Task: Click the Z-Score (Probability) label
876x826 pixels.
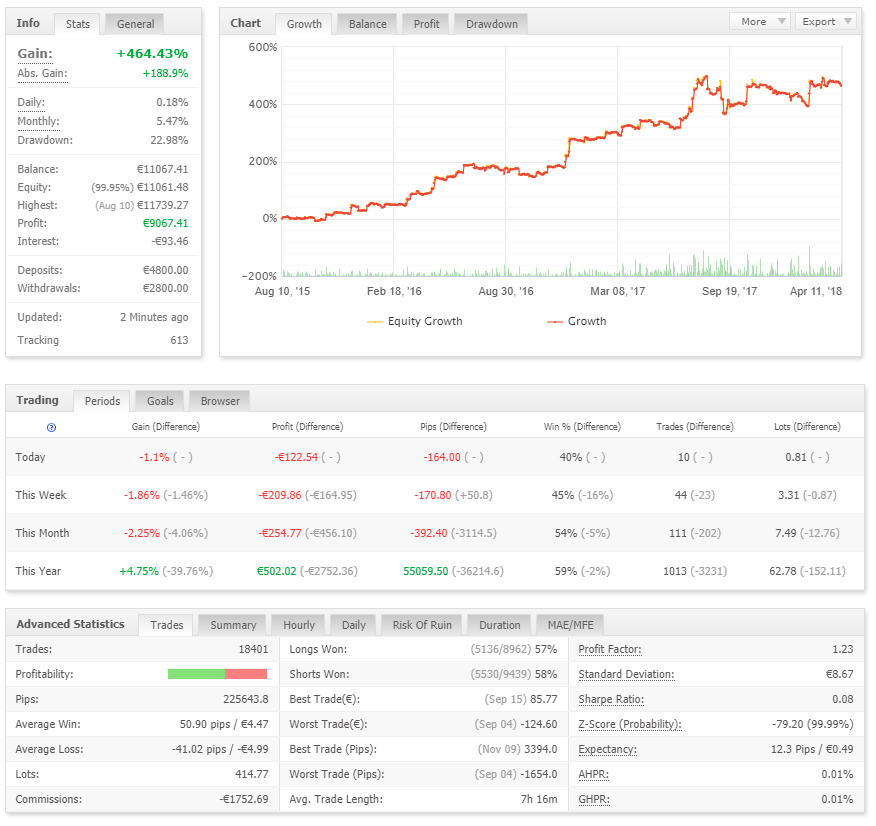Action: (x=630, y=724)
